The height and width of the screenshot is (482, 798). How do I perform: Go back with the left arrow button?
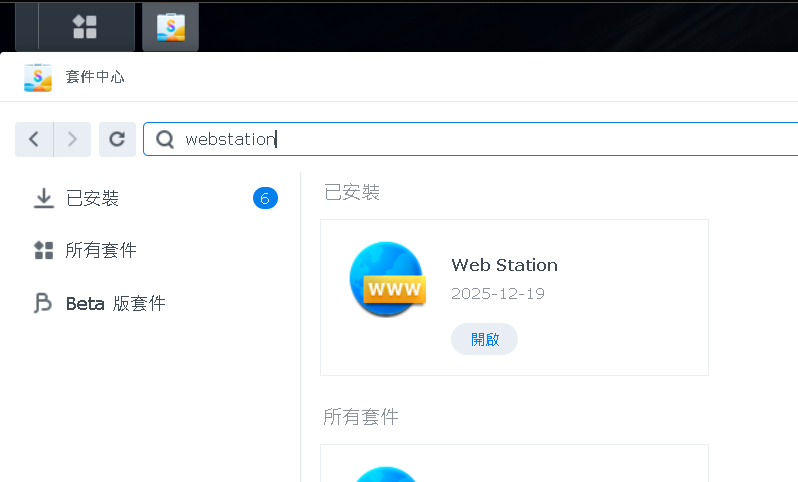(34, 139)
